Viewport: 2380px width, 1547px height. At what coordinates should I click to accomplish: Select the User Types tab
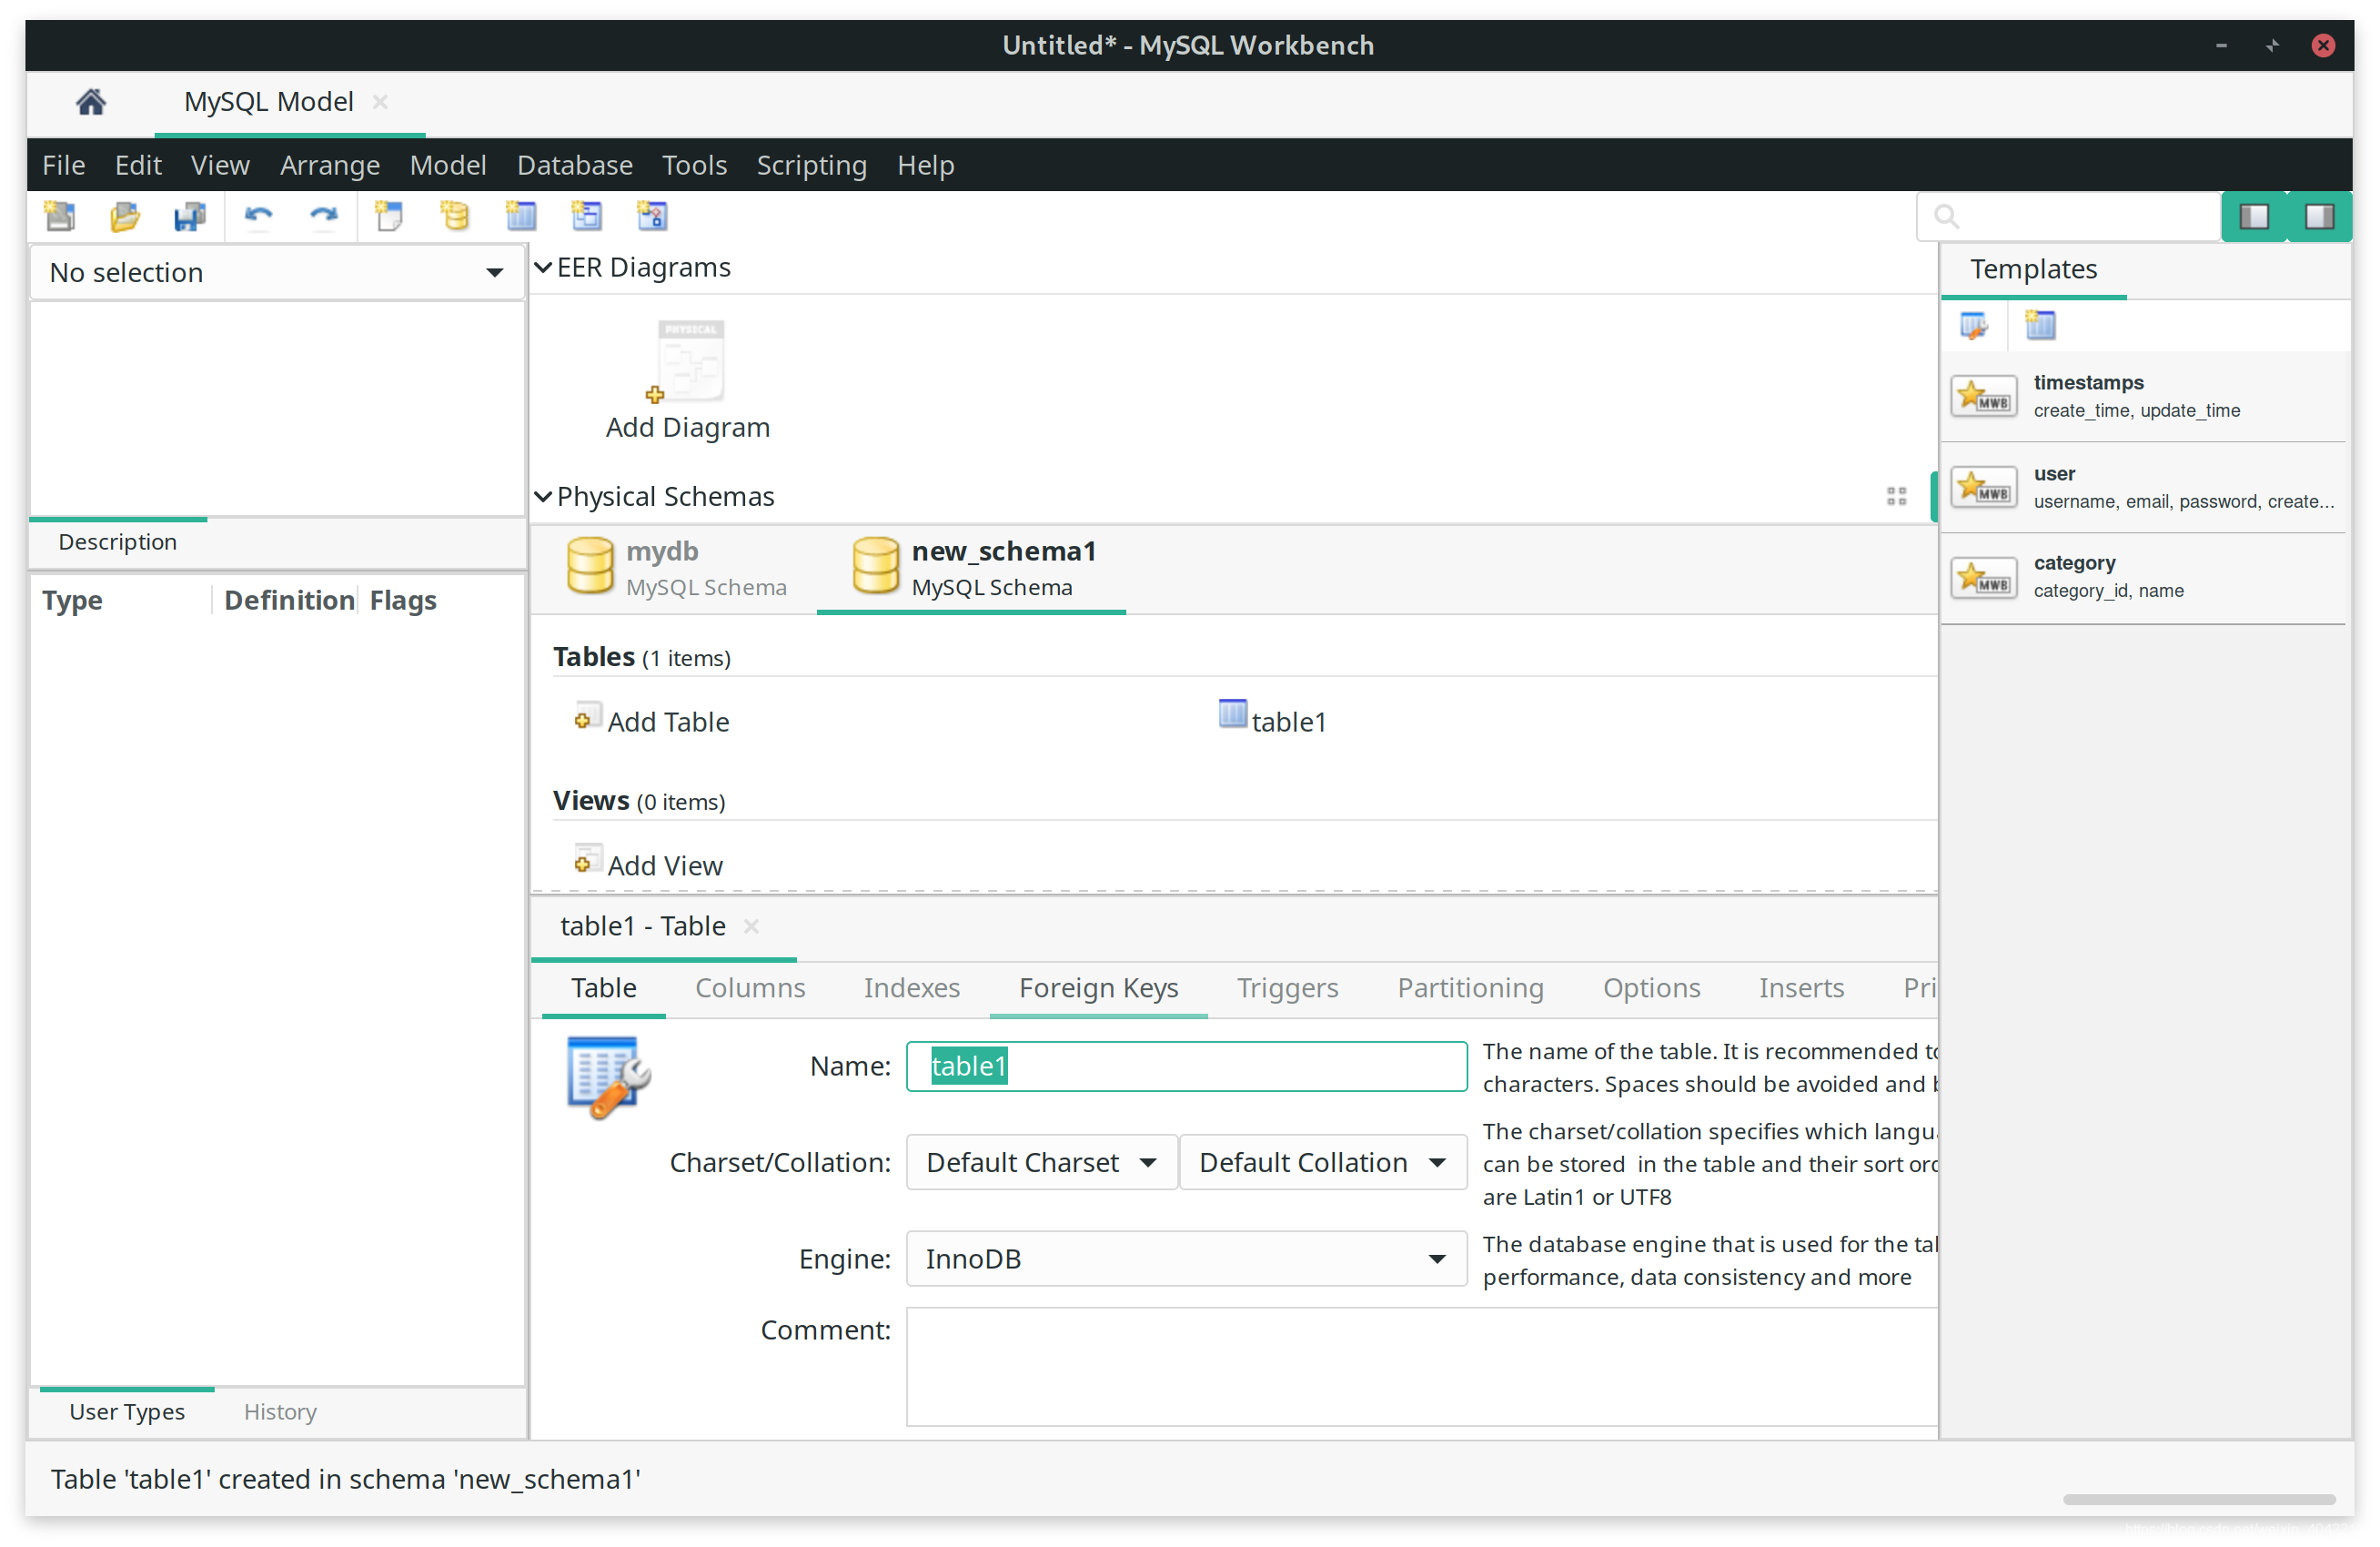(x=127, y=1412)
